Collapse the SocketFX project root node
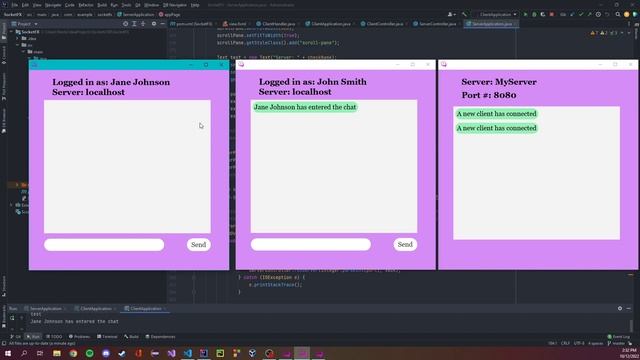 click(11, 31)
